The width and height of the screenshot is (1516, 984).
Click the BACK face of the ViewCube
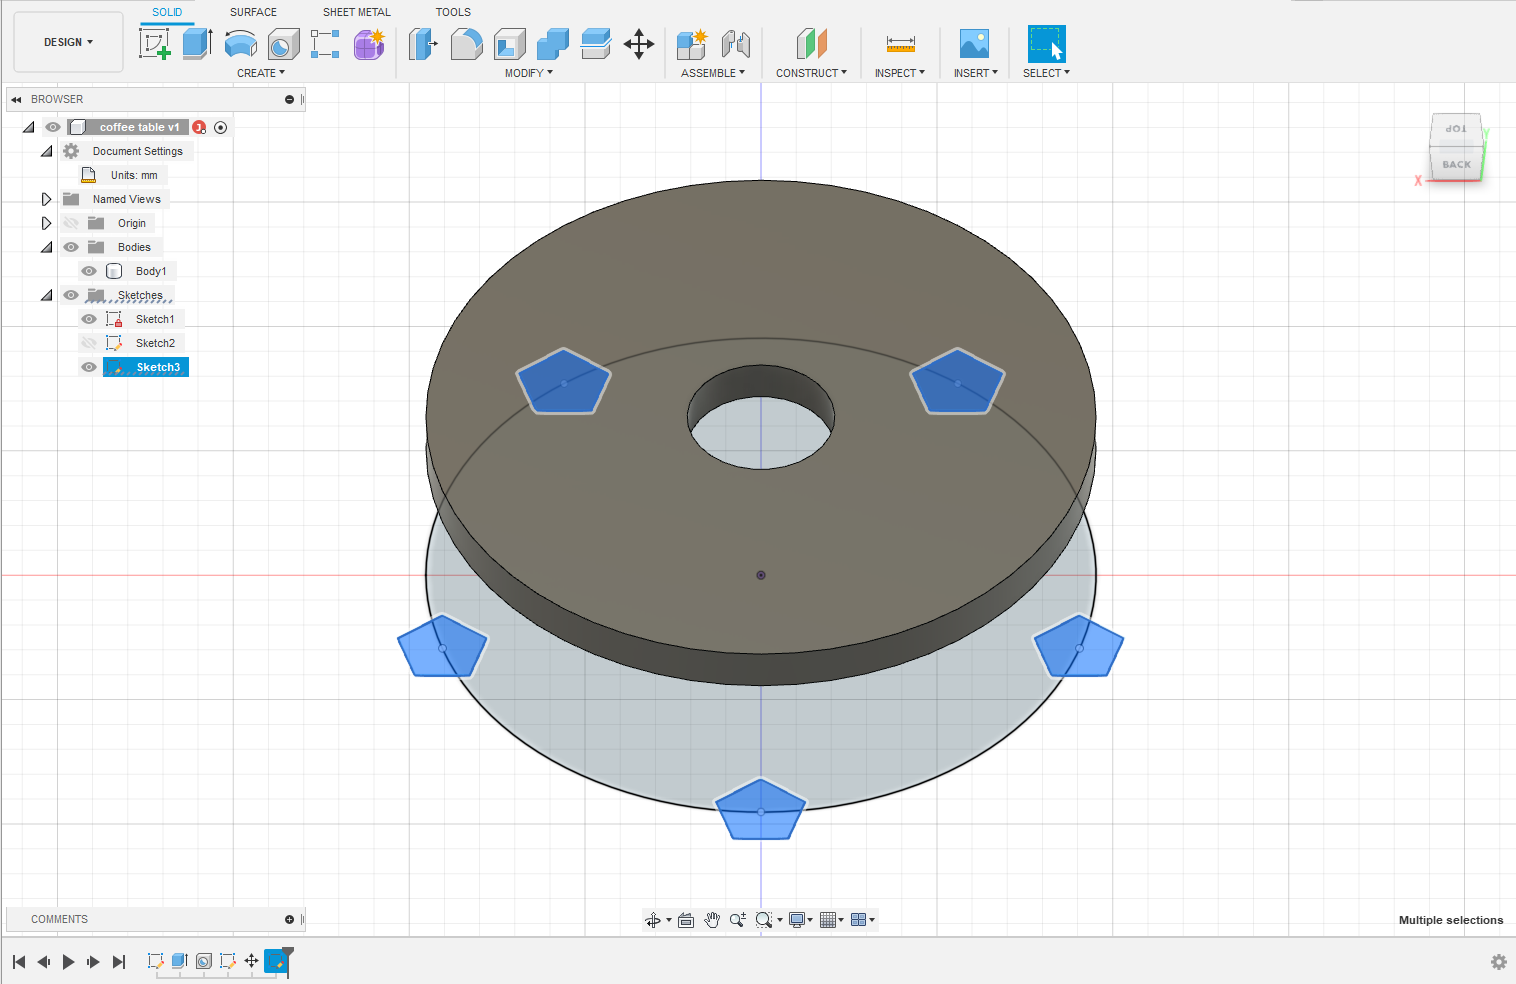click(1456, 164)
